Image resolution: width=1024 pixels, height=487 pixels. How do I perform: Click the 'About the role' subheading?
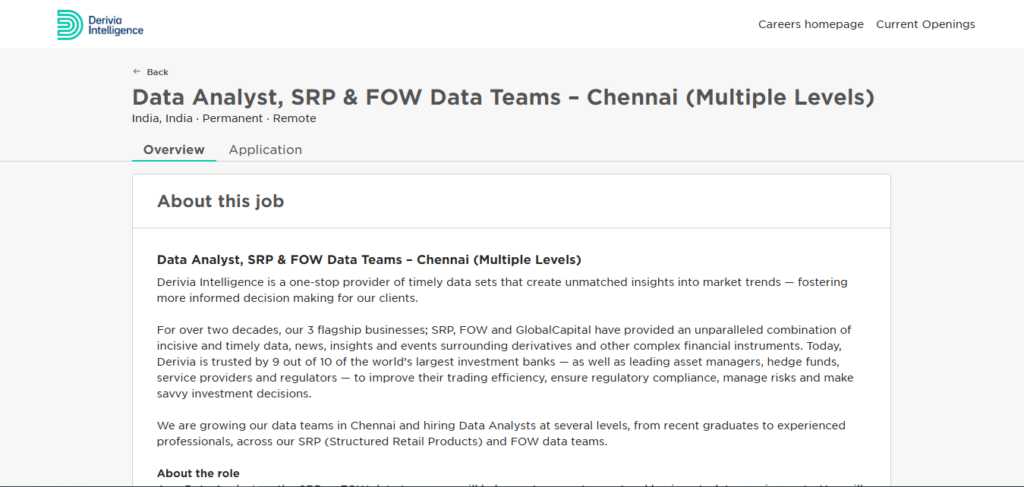(198, 473)
